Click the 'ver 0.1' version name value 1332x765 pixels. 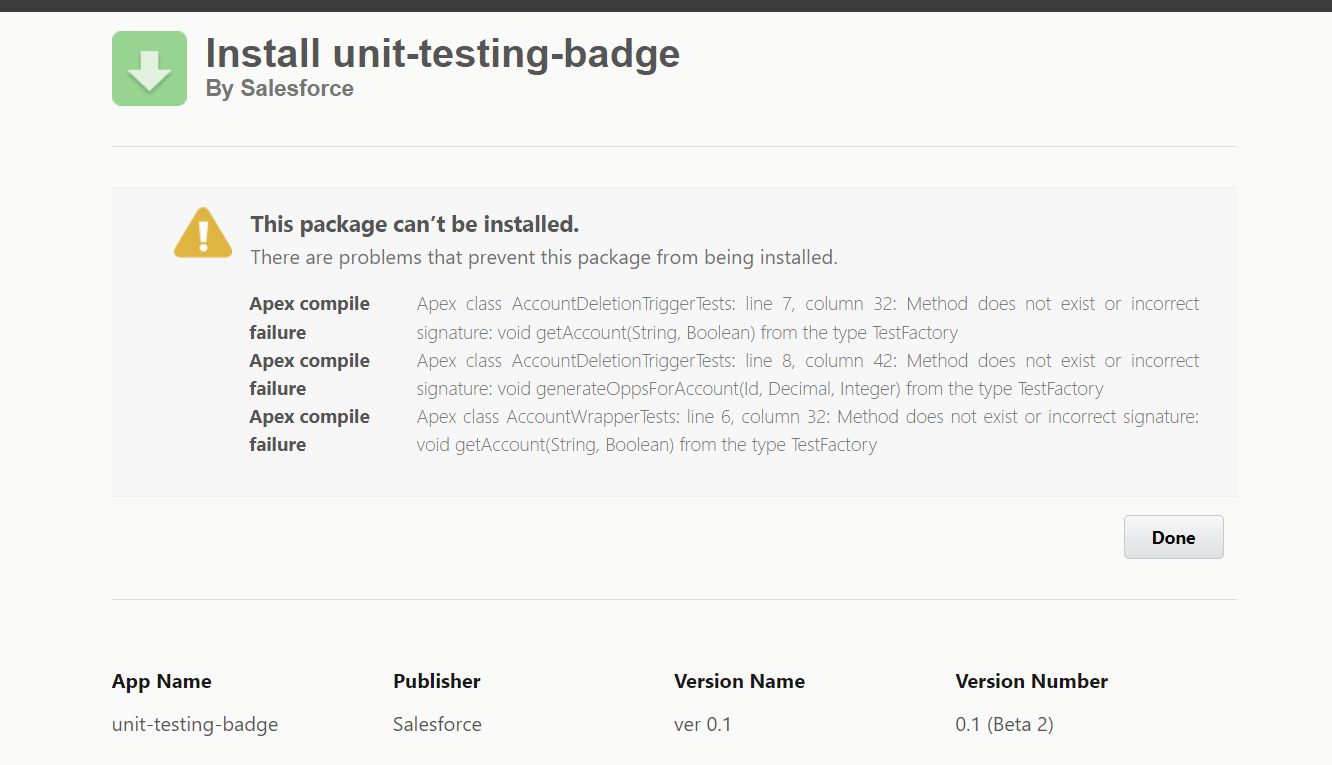coord(702,724)
